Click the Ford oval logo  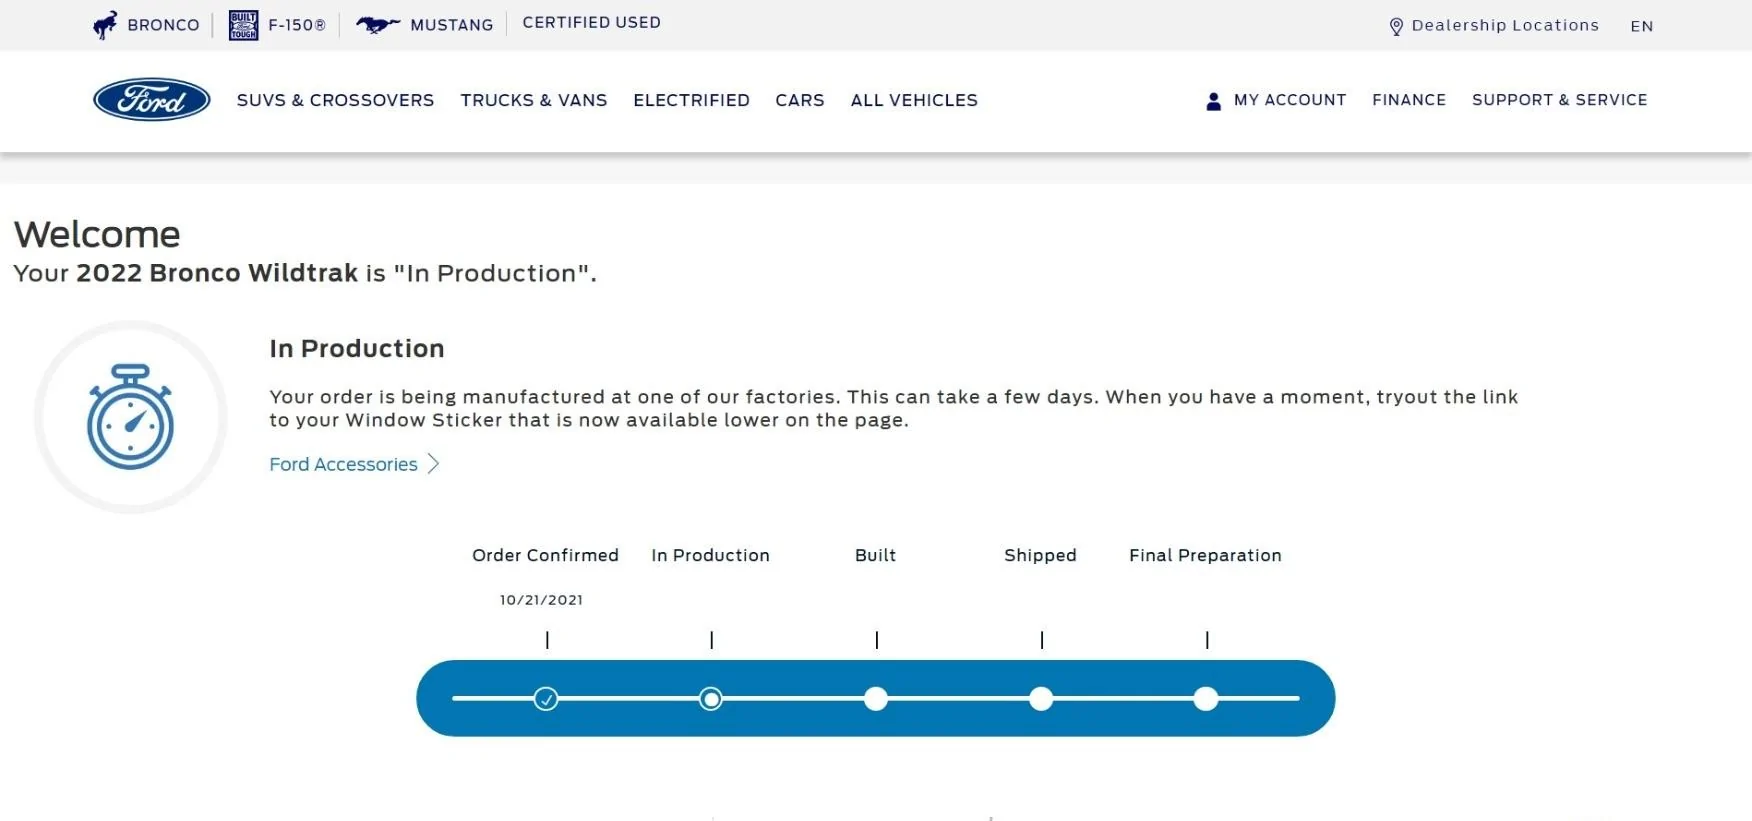152,100
